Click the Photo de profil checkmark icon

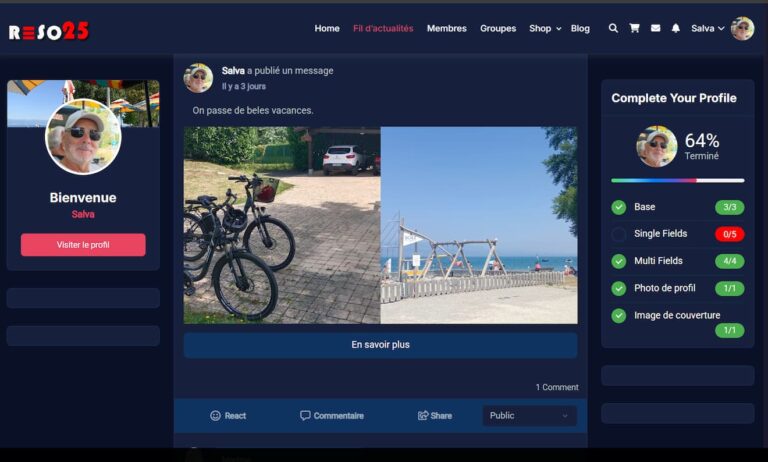click(619, 289)
